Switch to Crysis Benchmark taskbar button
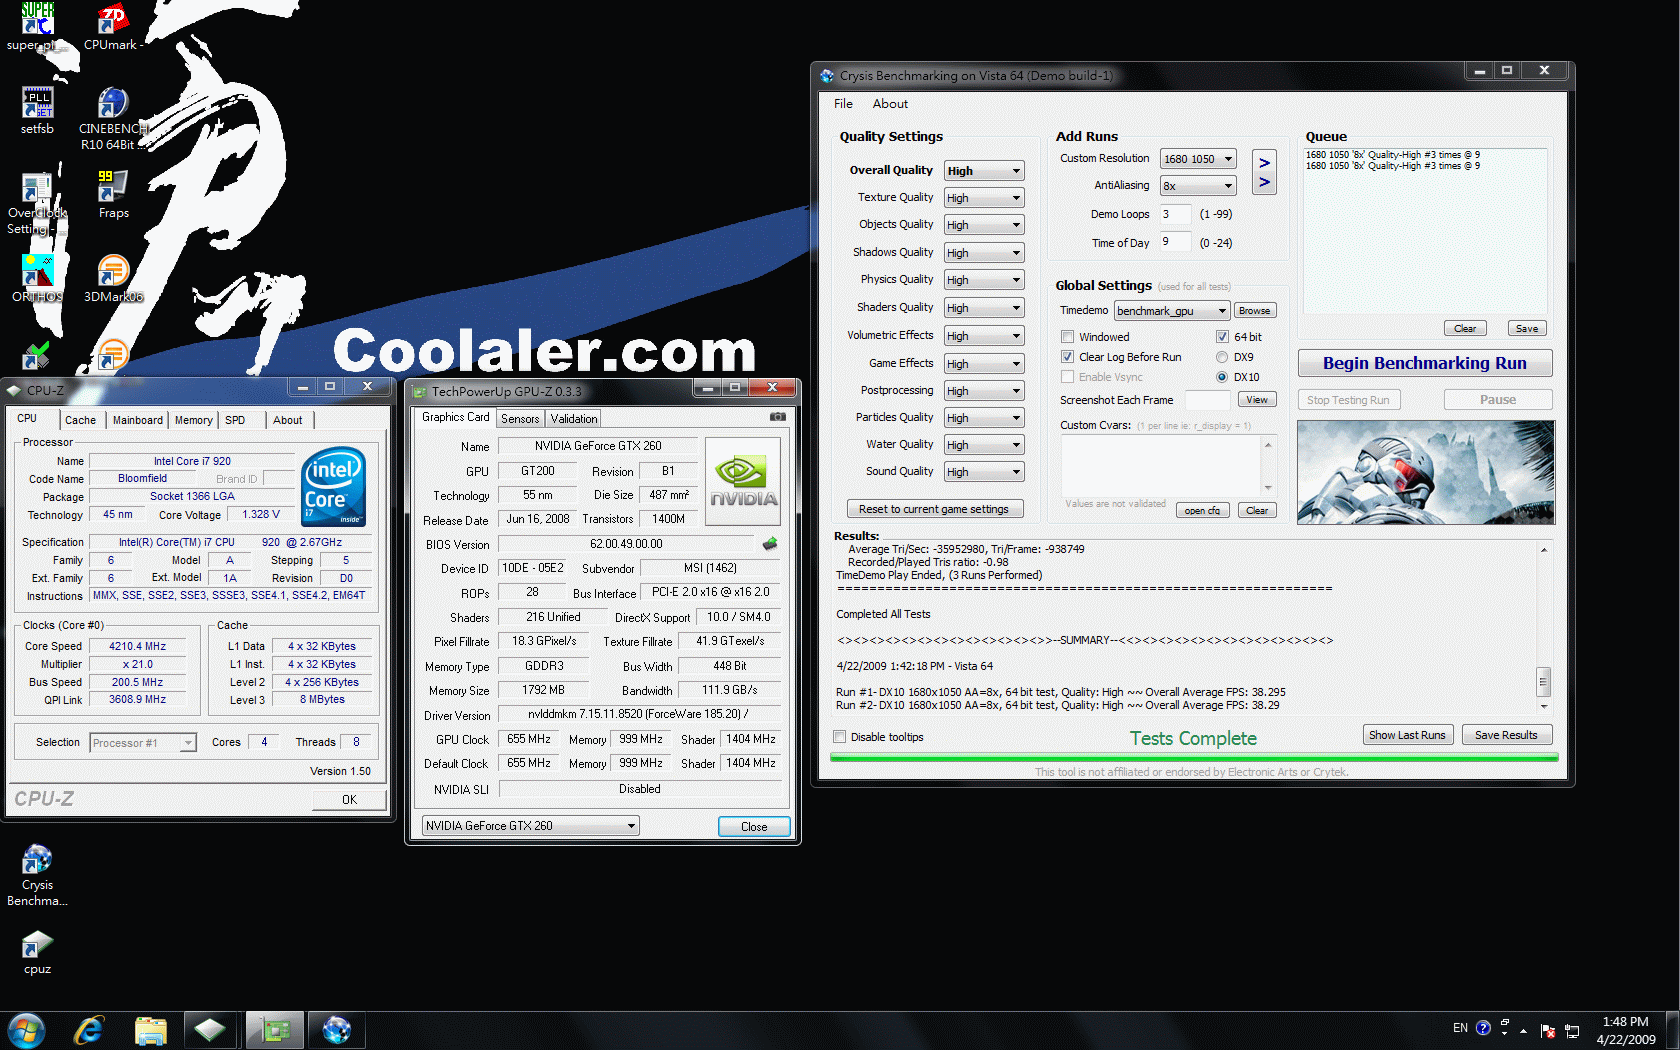Screen dimensions: 1680x1050 [337, 1030]
